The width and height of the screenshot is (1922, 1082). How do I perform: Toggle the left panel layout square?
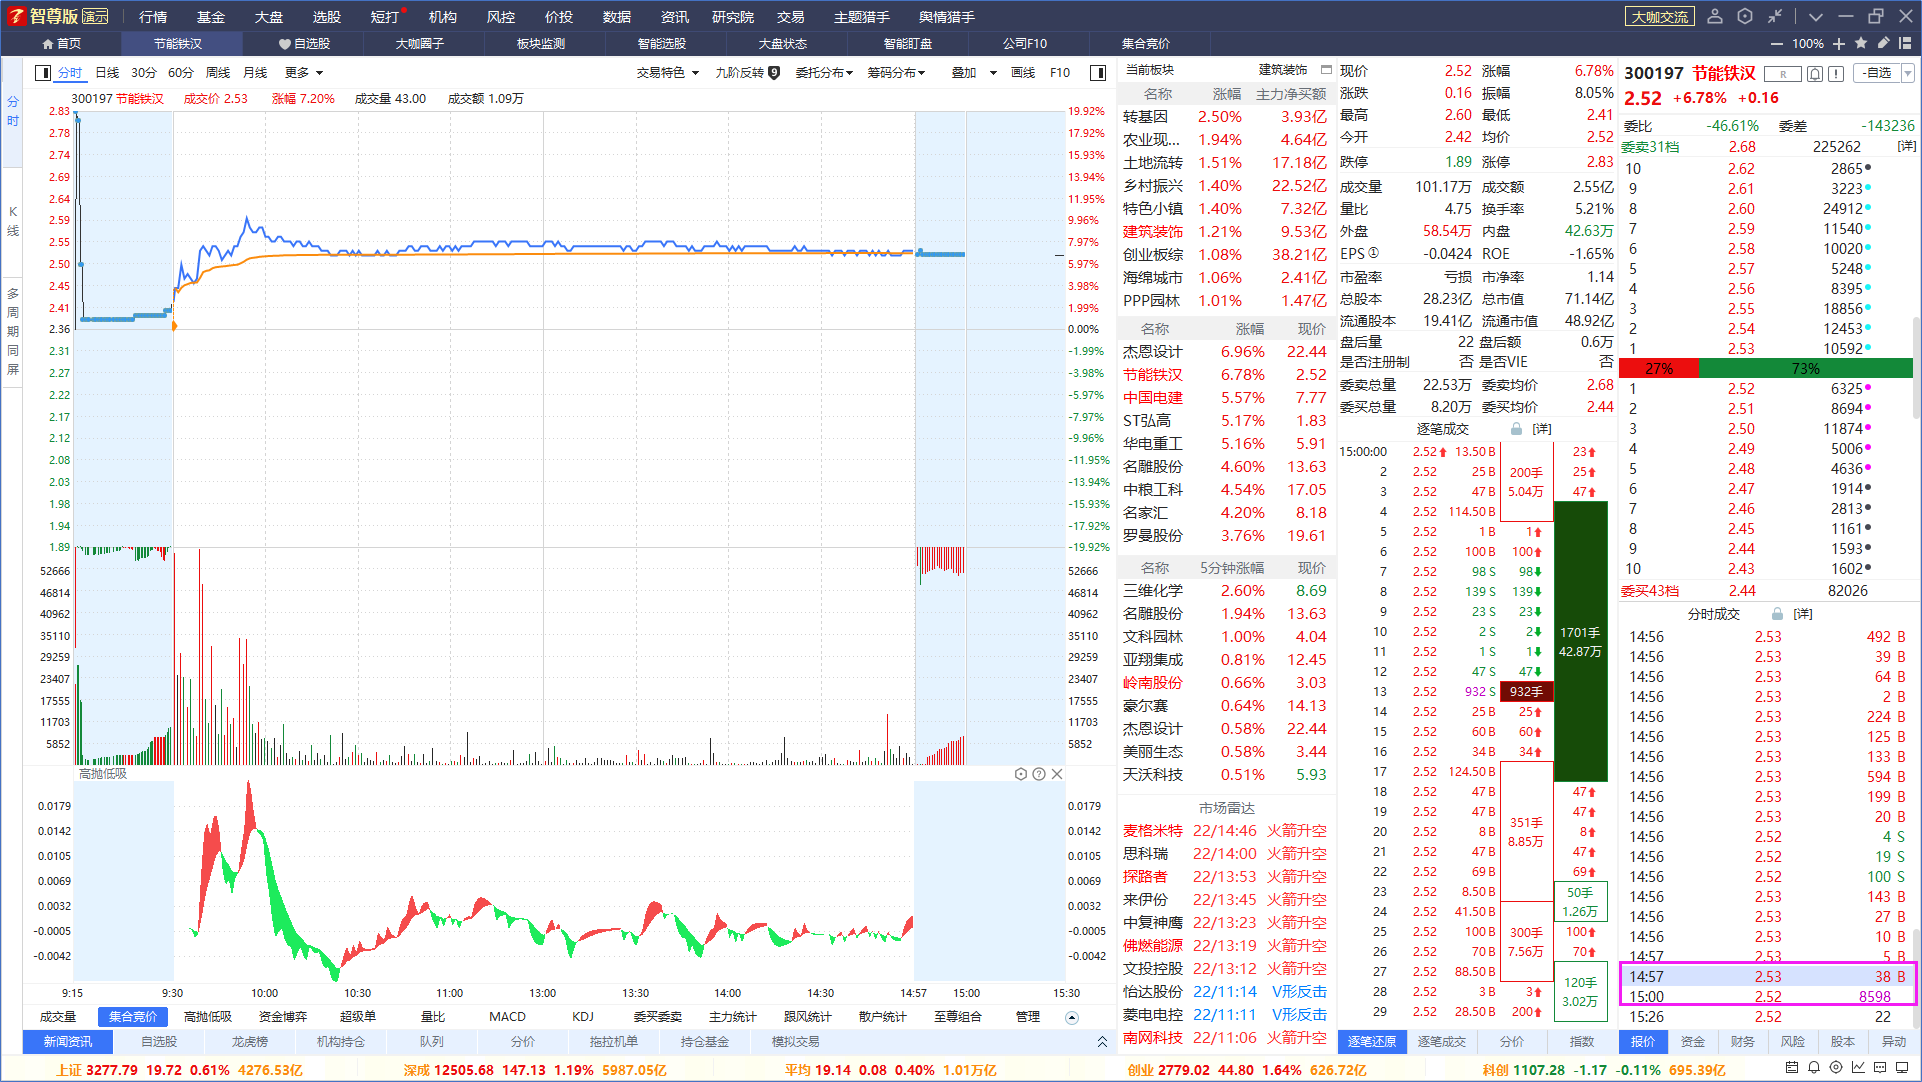coord(43,72)
